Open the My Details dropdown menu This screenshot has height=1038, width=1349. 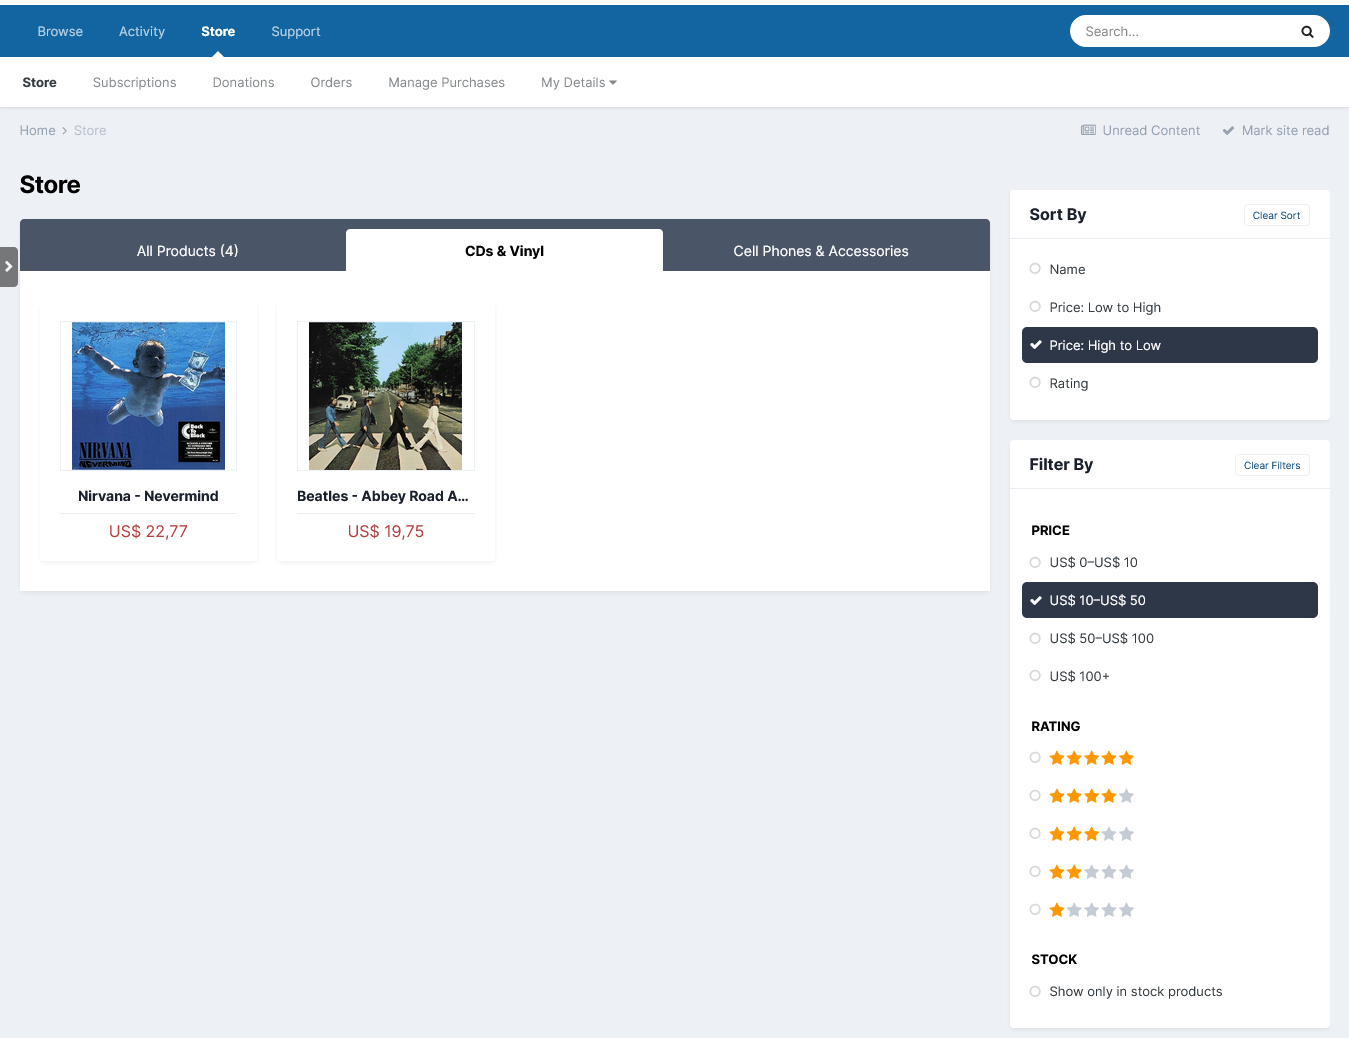click(579, 83)
